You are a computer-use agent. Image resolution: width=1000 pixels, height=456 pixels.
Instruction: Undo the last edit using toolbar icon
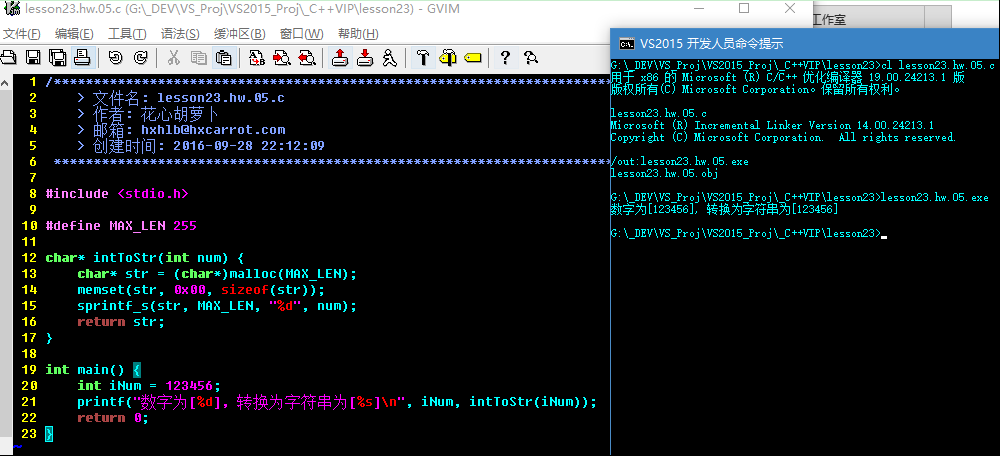(115, 57)
